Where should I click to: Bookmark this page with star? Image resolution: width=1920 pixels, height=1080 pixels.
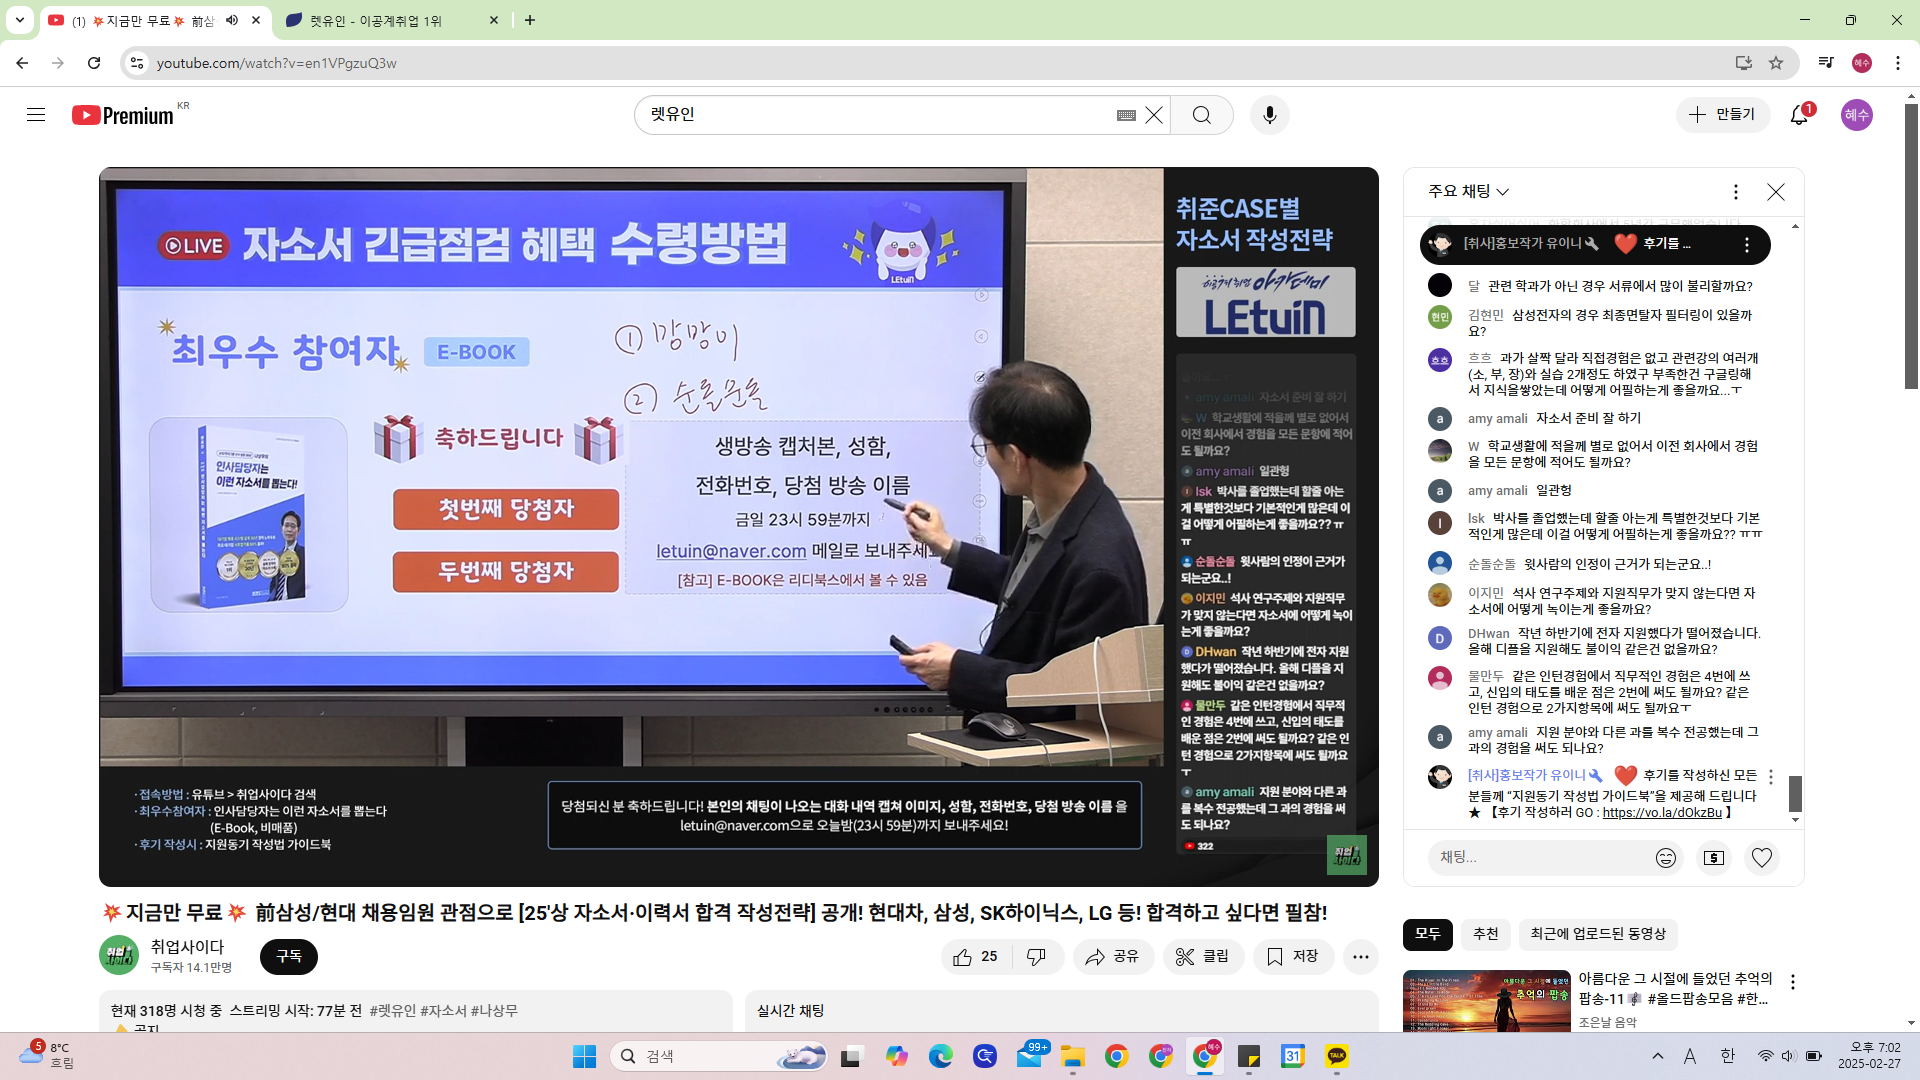1776,63
